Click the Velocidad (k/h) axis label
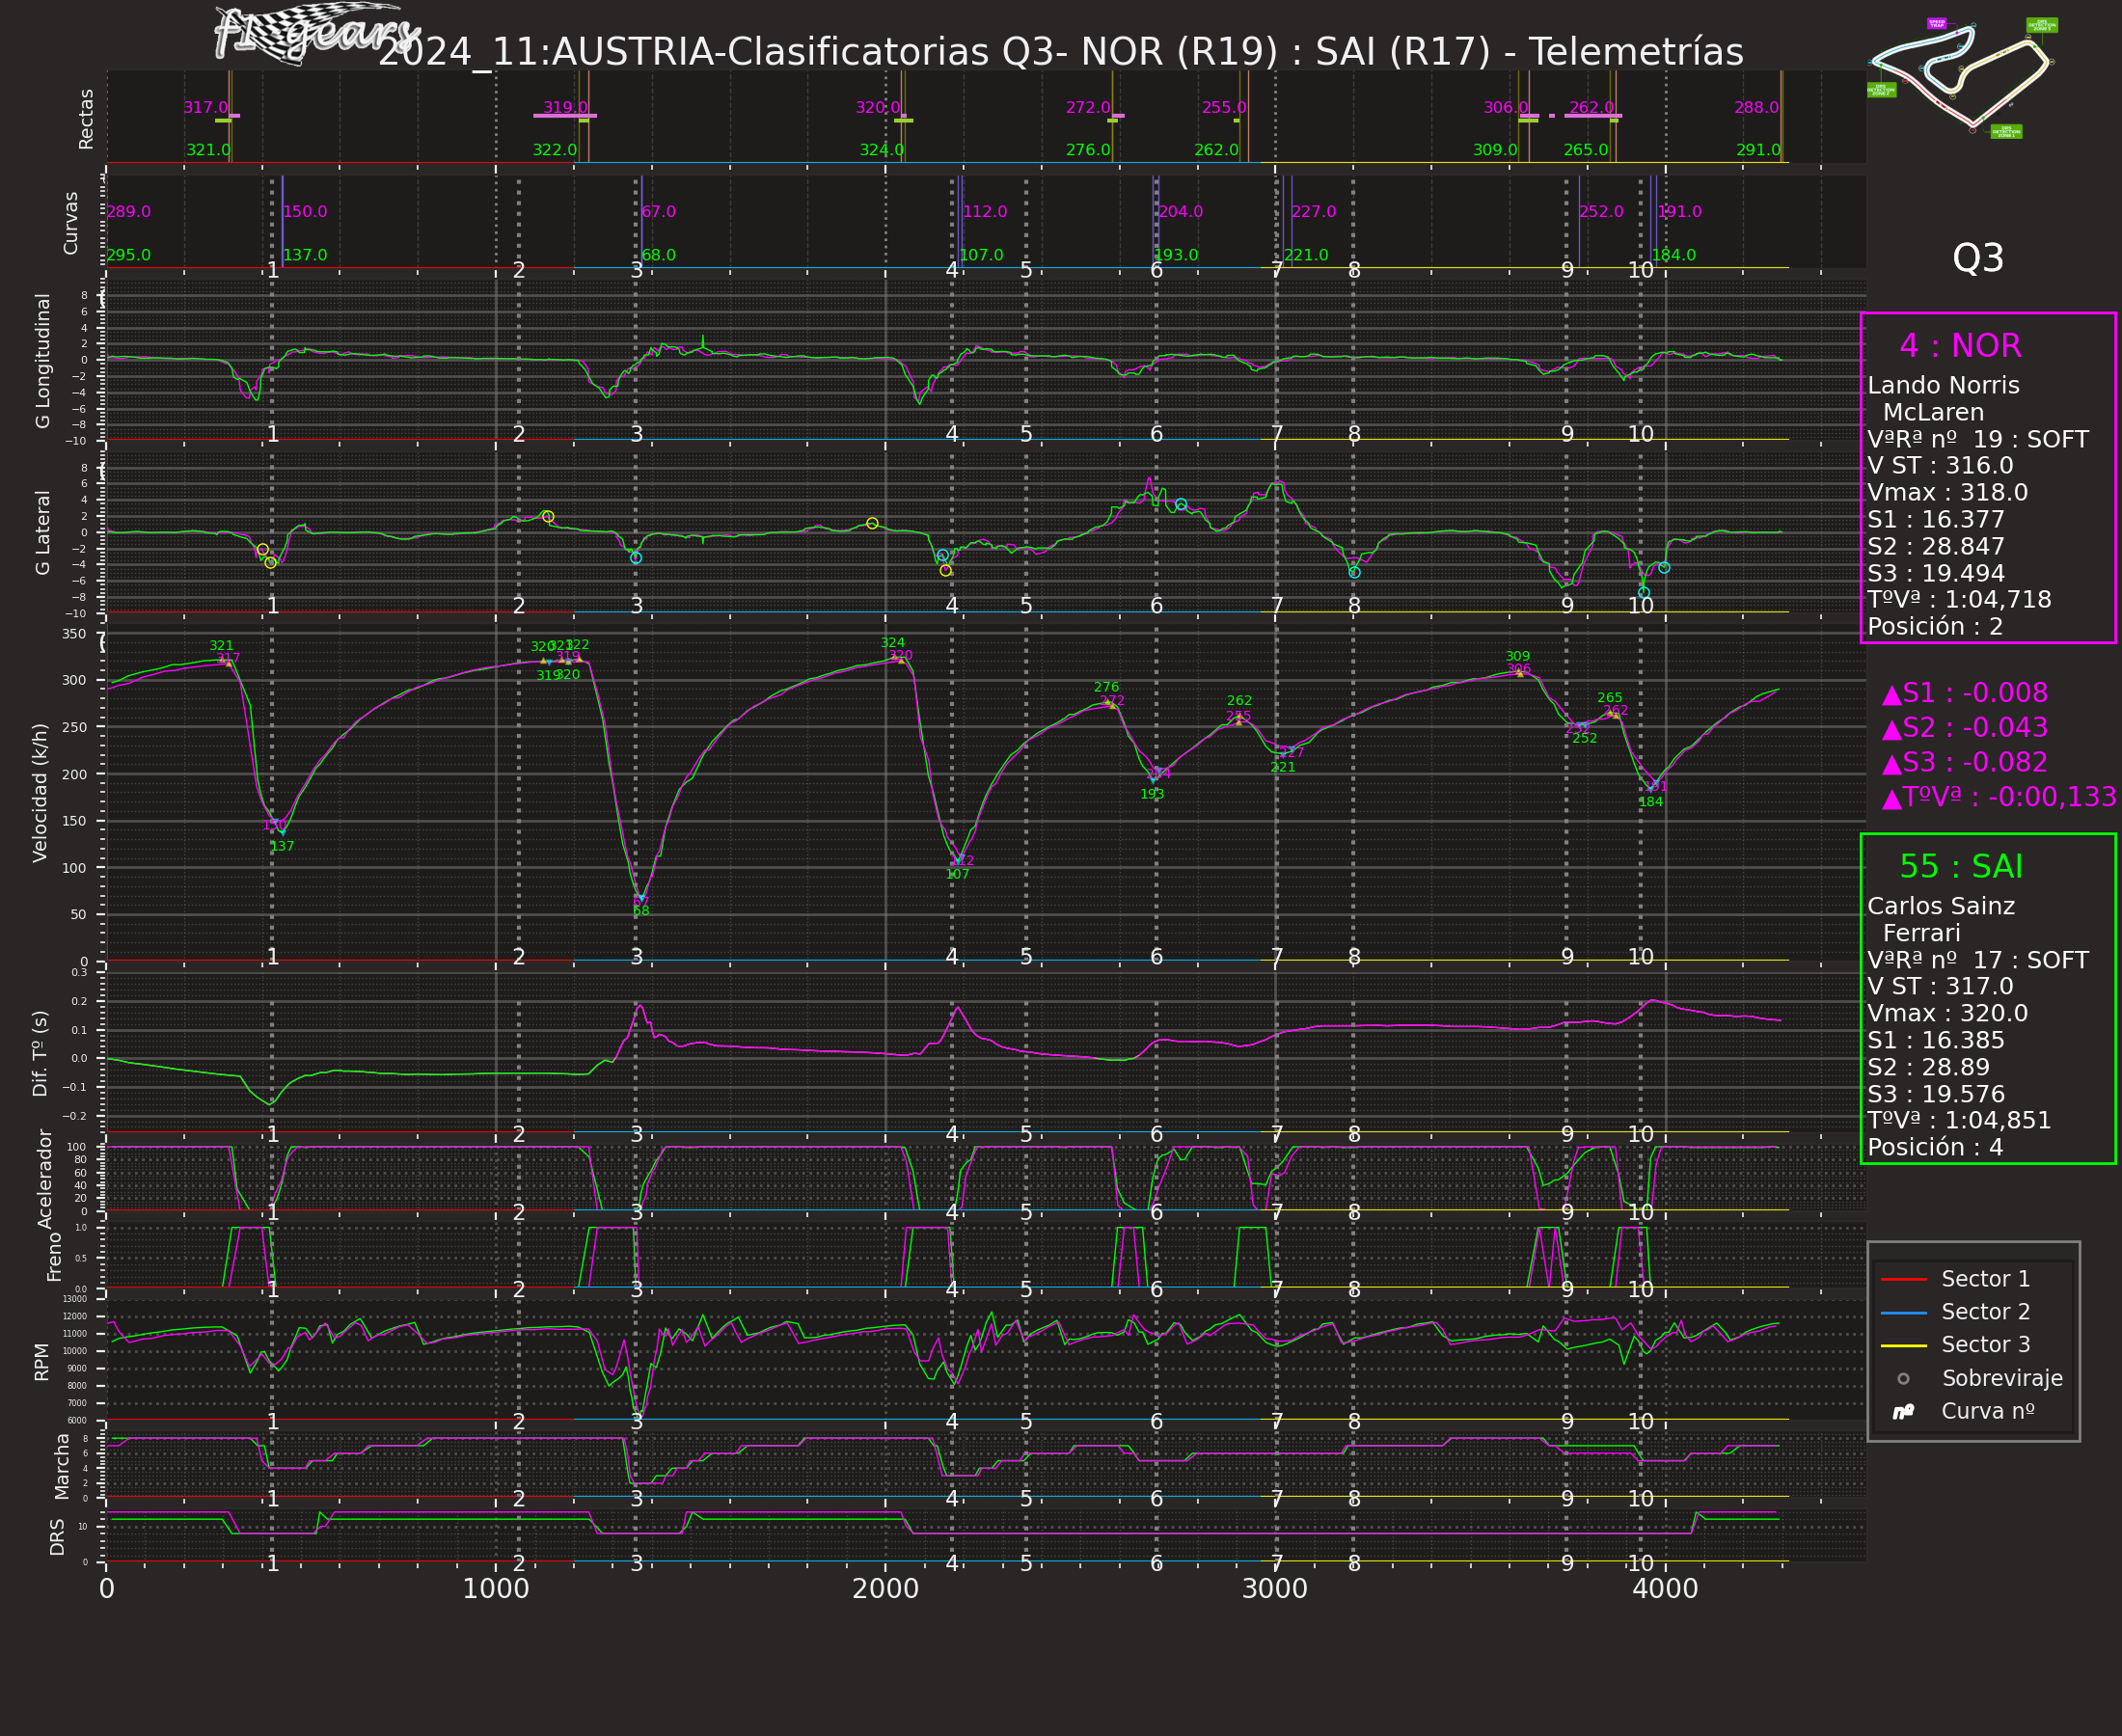2122x1736 pixels. [x=40, y=793]
